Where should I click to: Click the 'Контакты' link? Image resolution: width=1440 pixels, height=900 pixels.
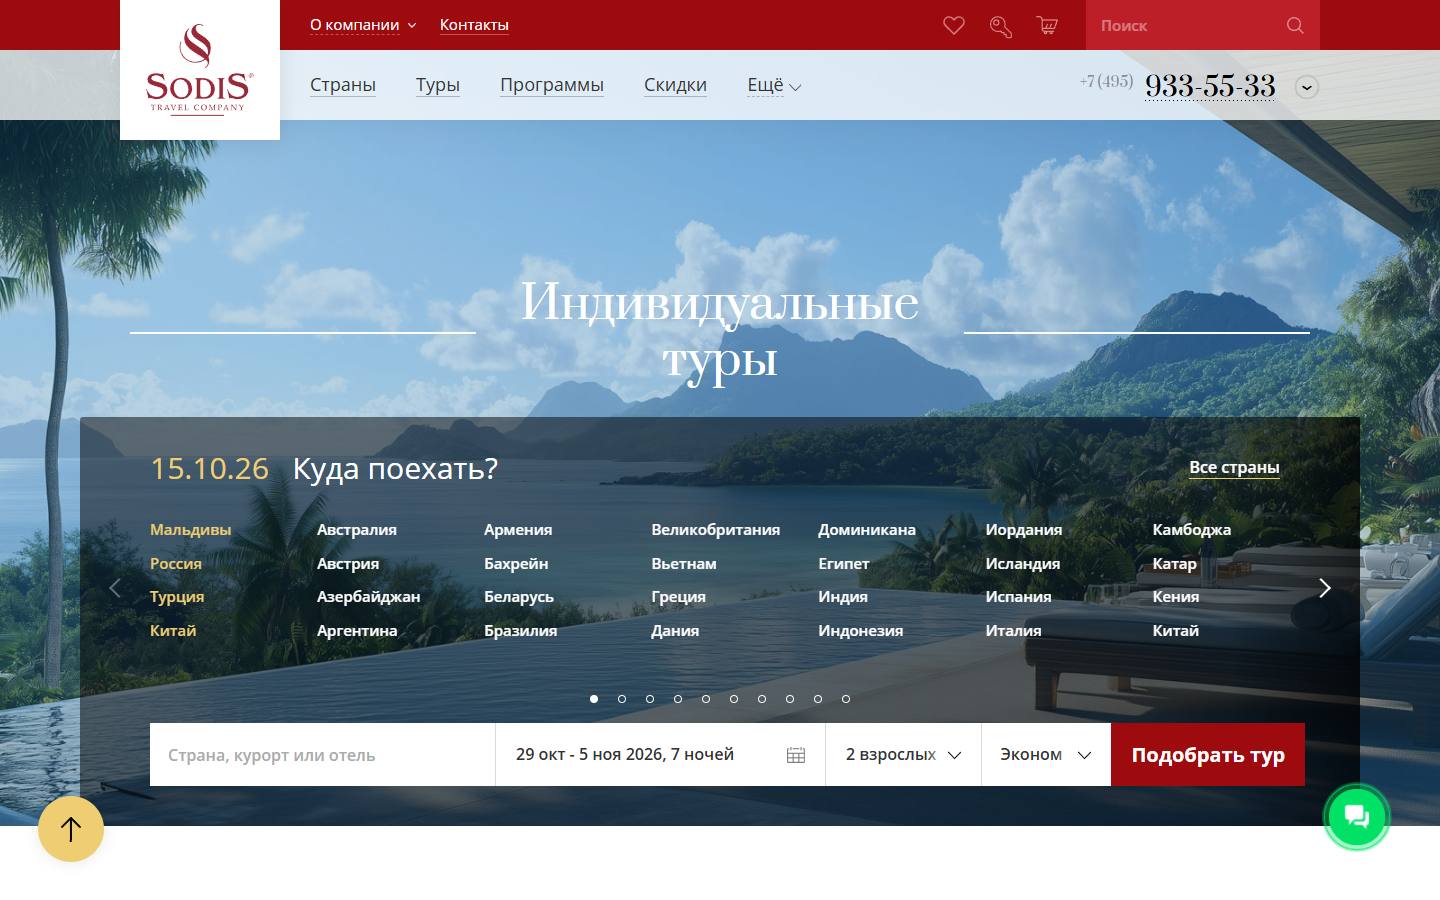474,25
